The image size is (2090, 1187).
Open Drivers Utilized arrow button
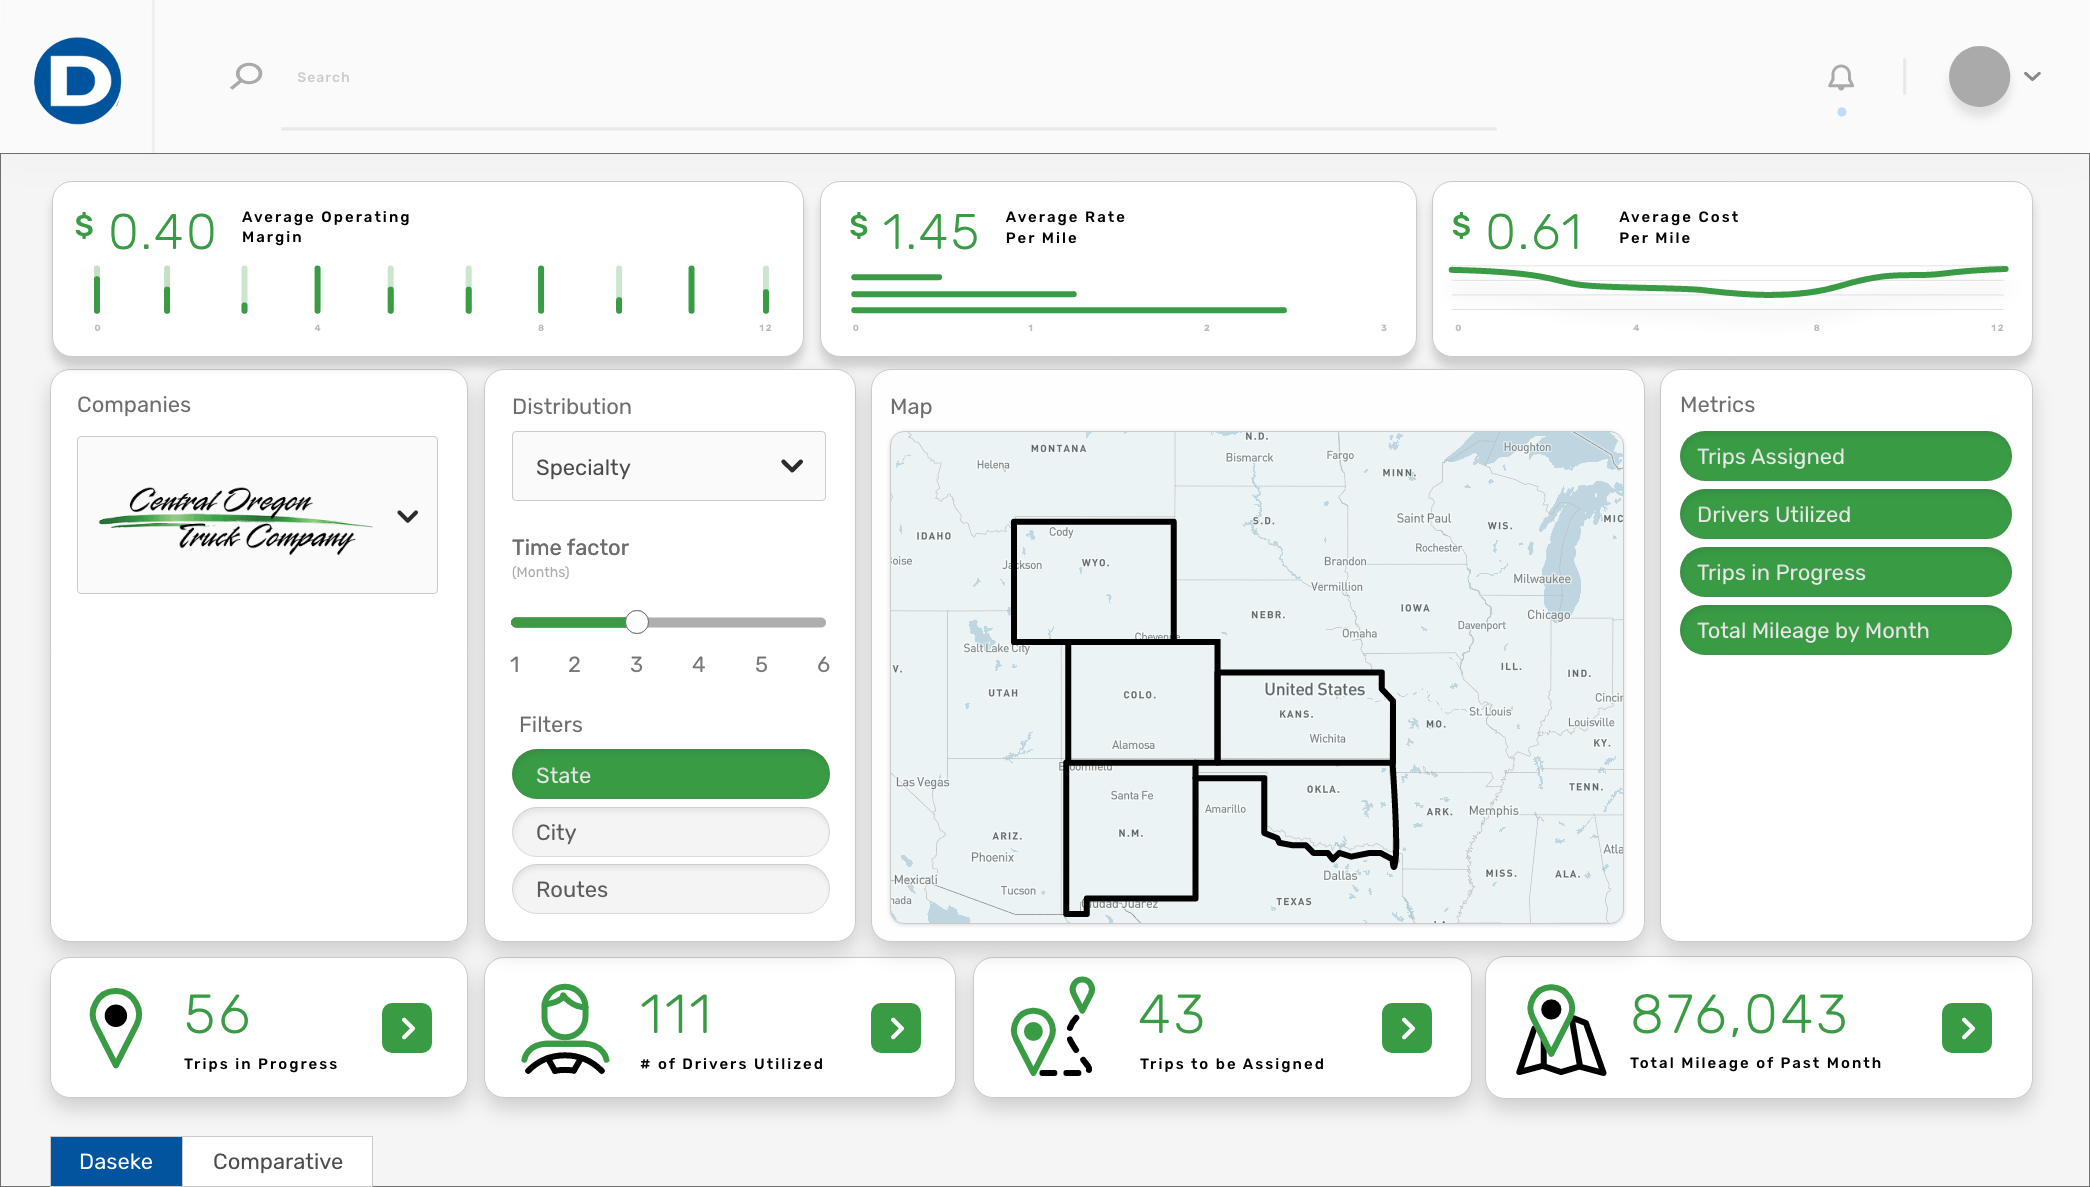tap(896, 1028)
